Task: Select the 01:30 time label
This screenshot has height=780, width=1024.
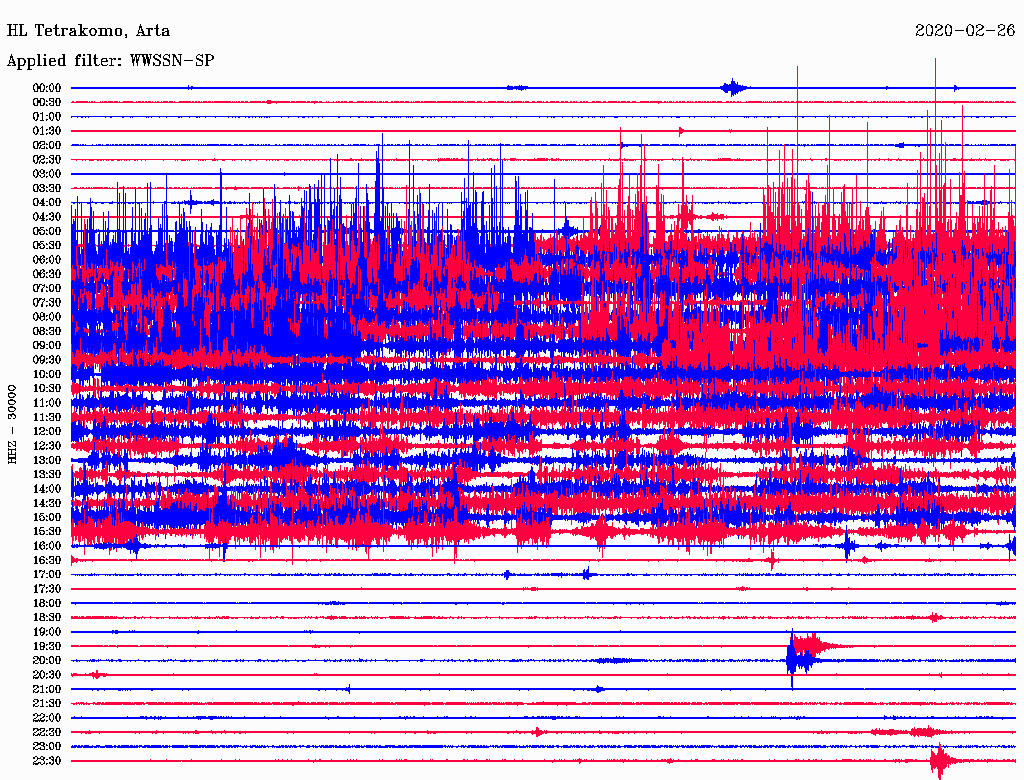Action: coord(47,131)
